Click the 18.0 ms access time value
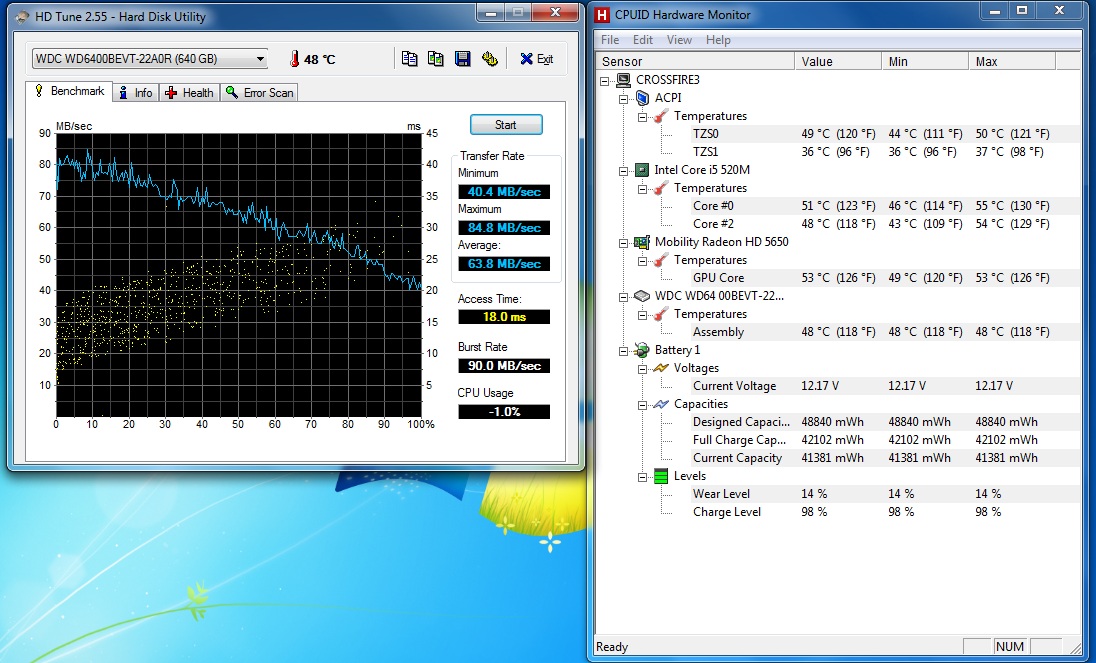1096x663 pixels. tap(504, 316)
